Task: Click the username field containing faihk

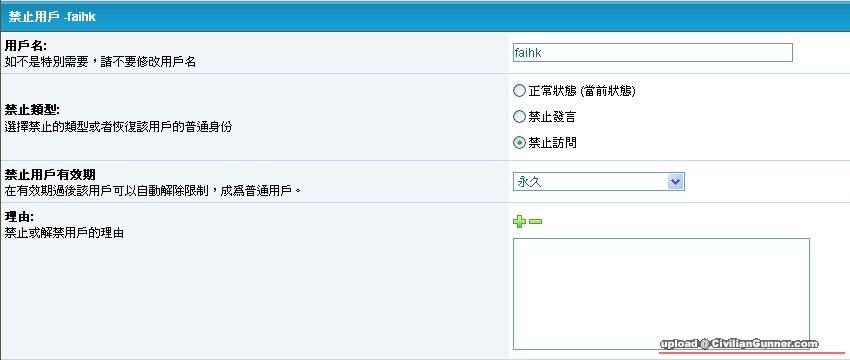Action: (x=653, y=53)
